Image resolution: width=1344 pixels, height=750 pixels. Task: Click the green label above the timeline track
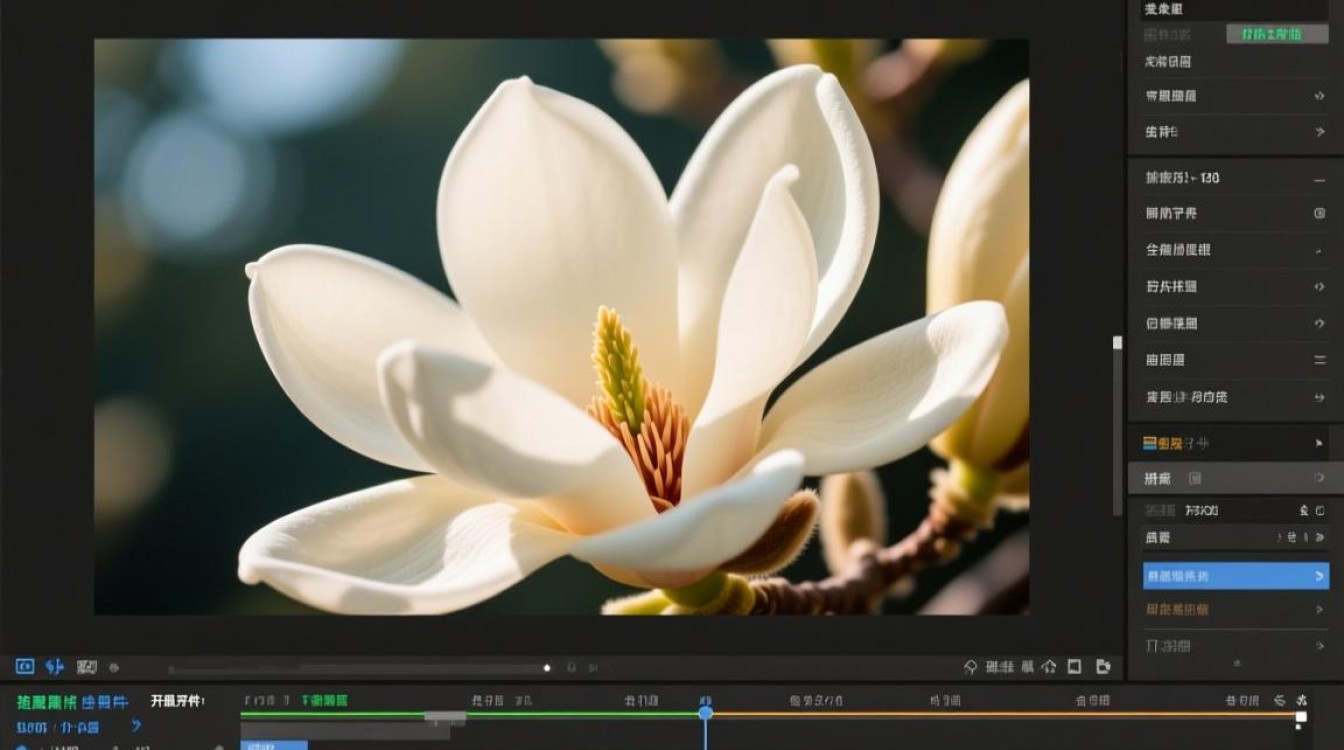326,701
